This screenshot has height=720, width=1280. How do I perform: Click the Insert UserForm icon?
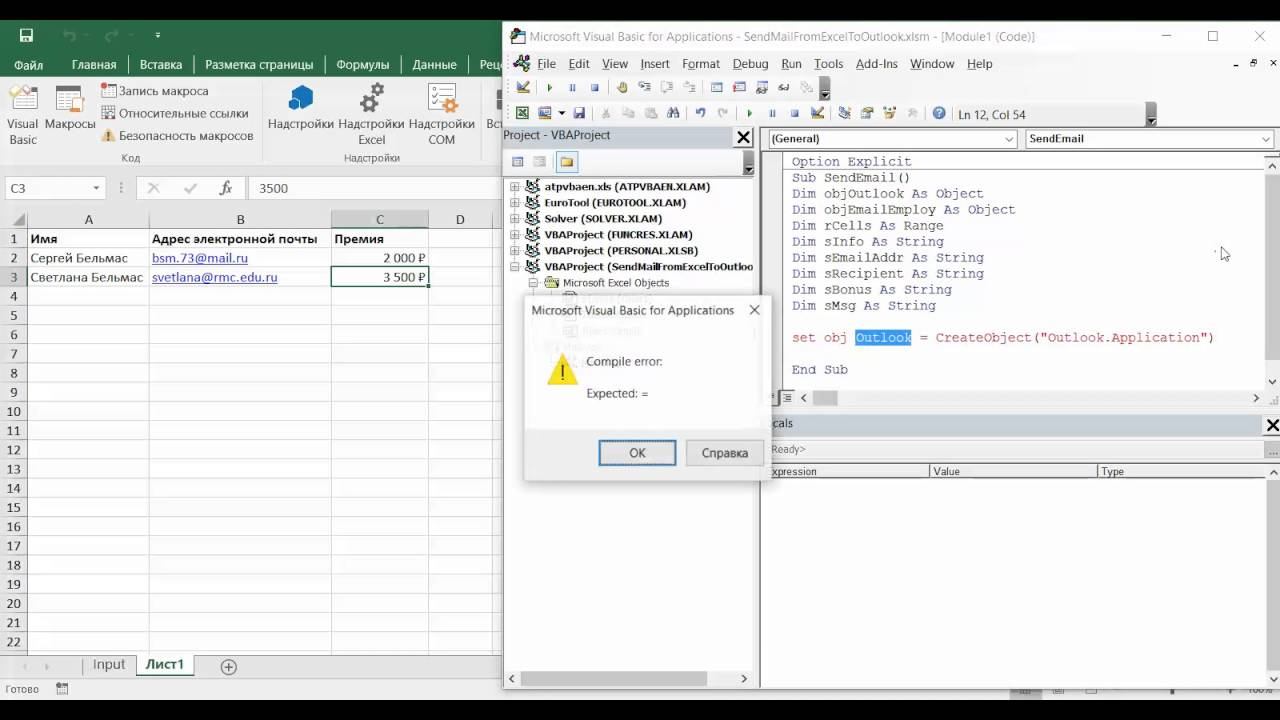544,113
